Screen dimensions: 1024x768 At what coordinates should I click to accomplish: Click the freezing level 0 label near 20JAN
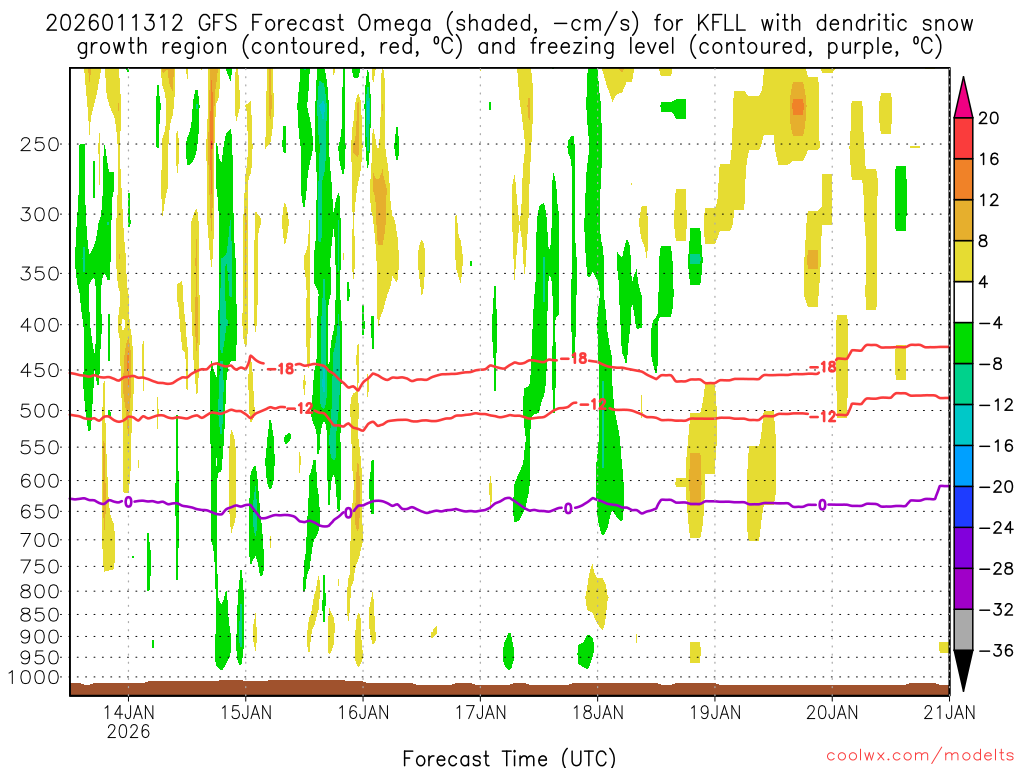tap(822, 505)
